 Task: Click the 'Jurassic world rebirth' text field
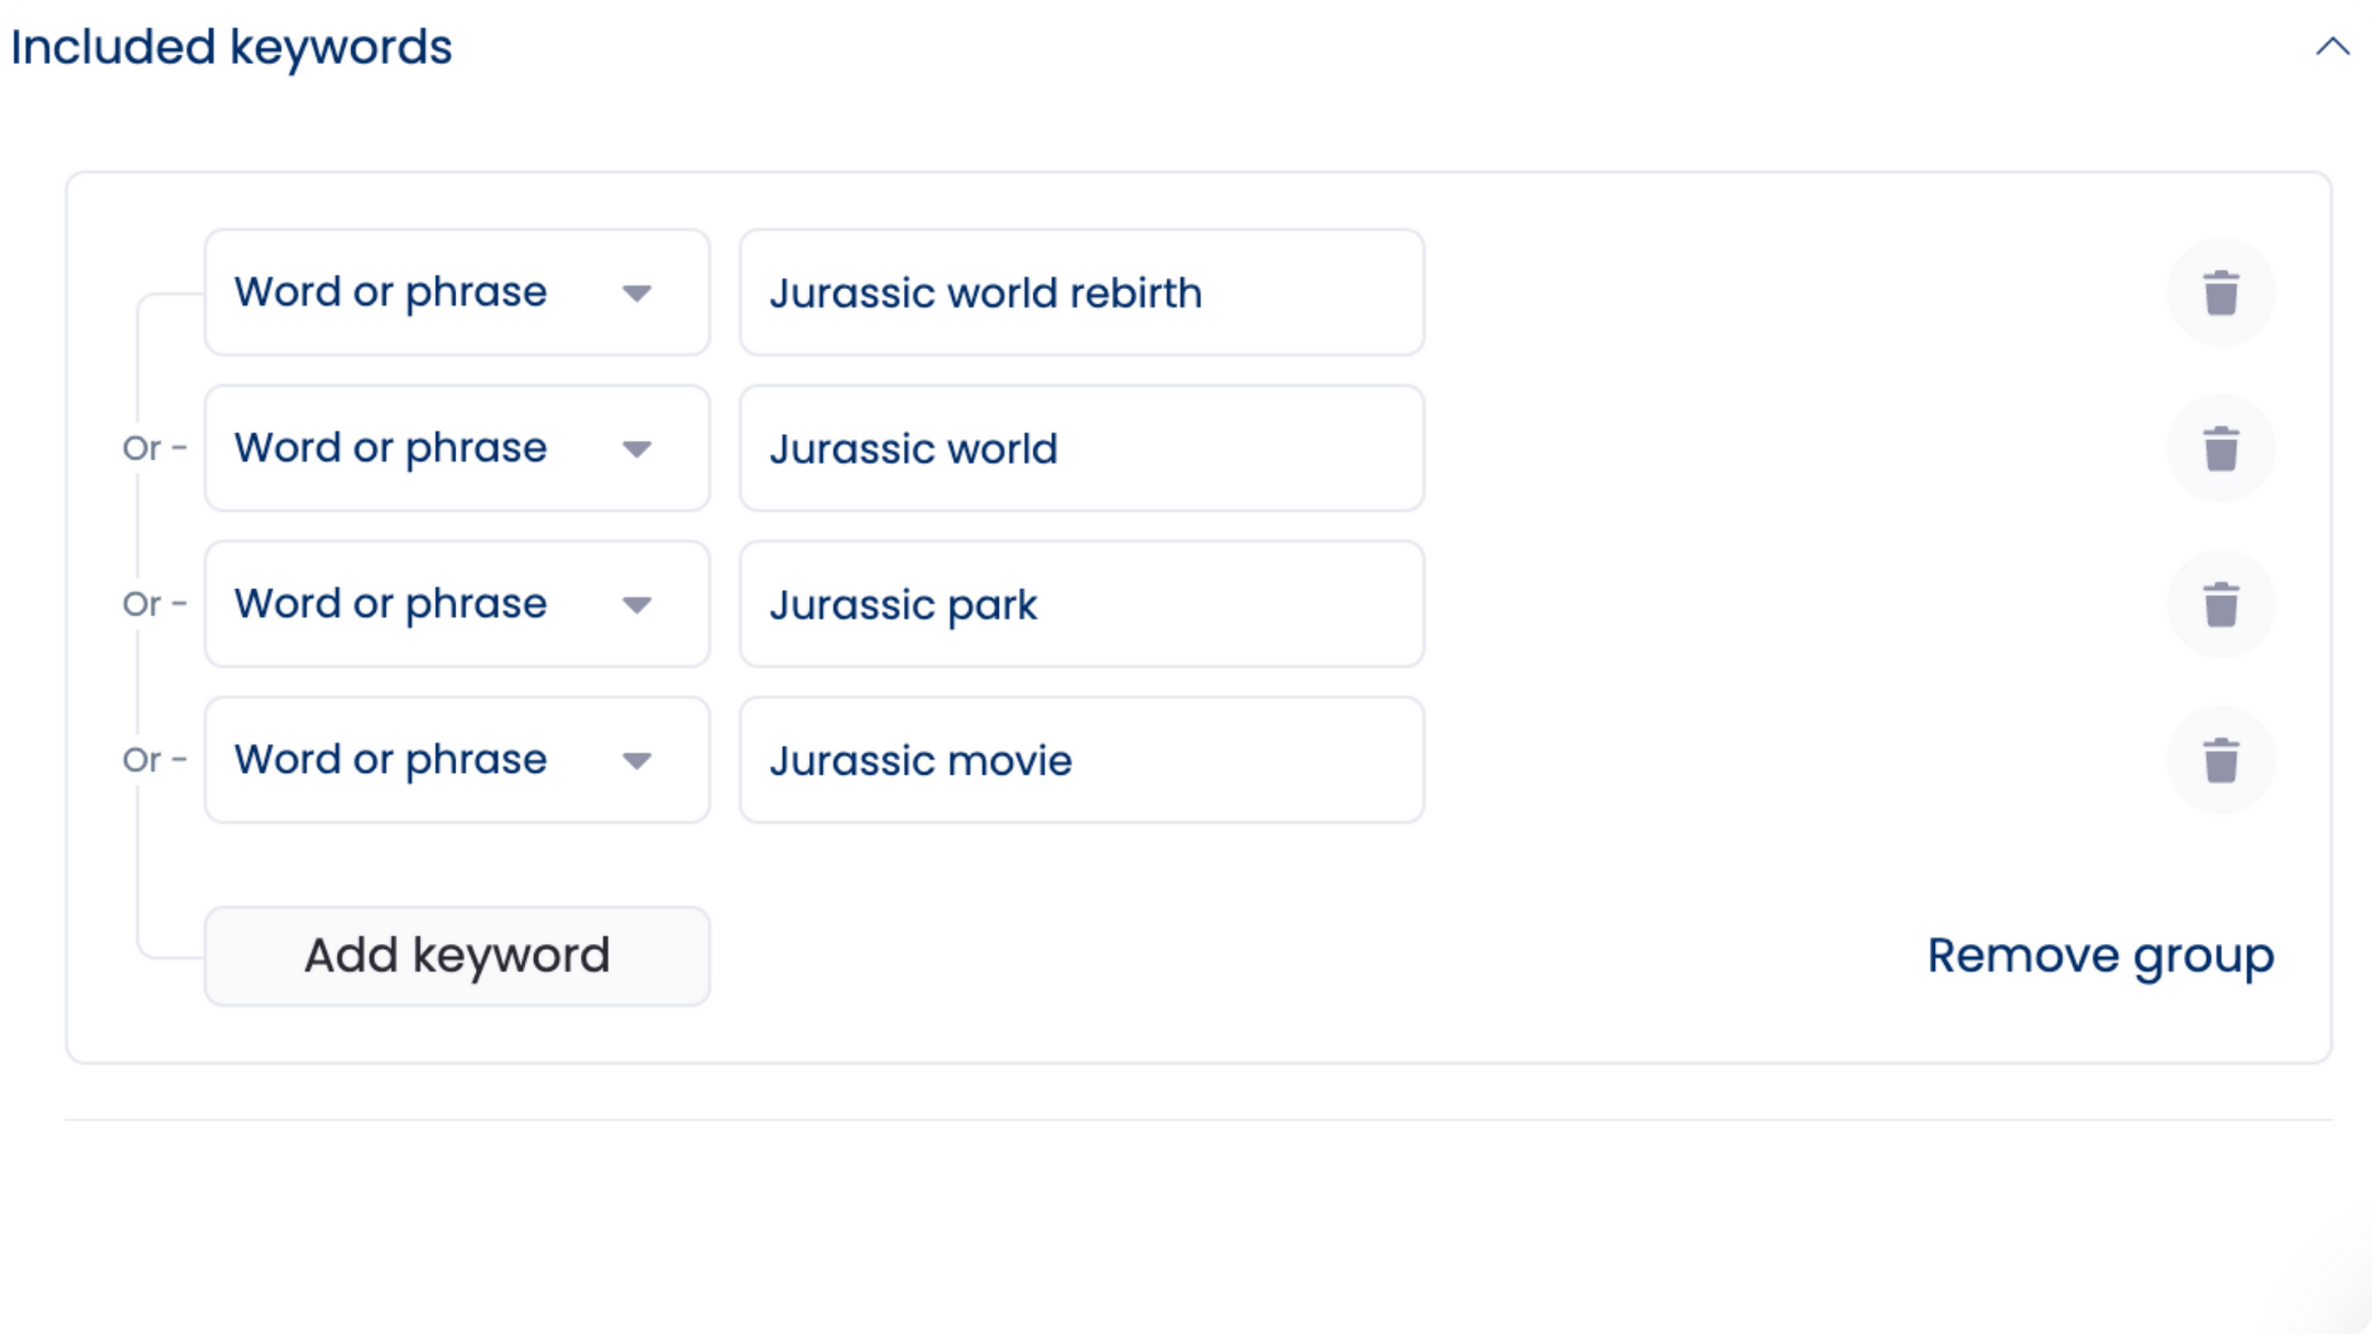1081,293
